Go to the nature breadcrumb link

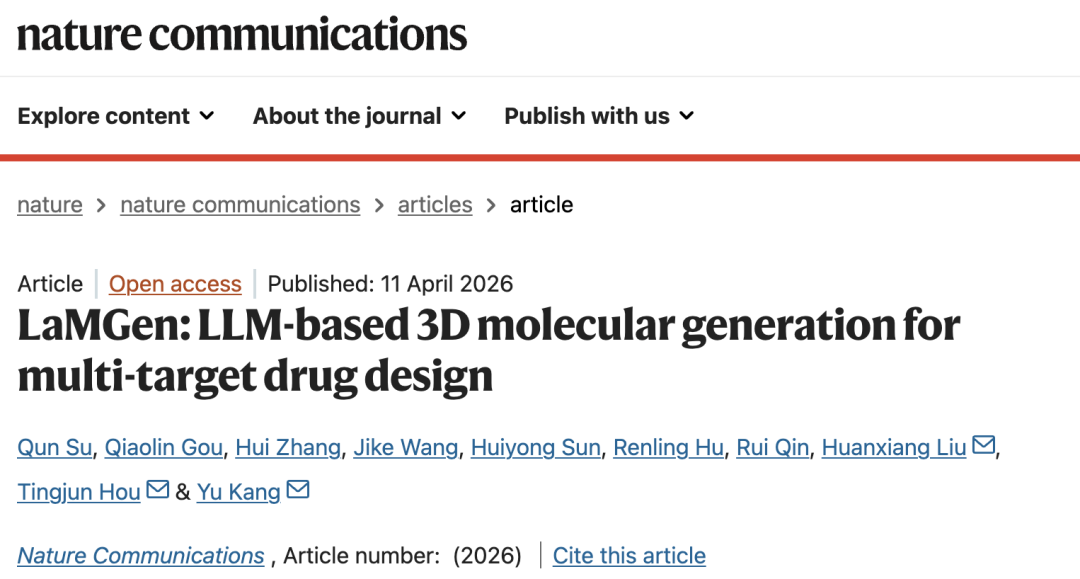[x=50, y=205]
